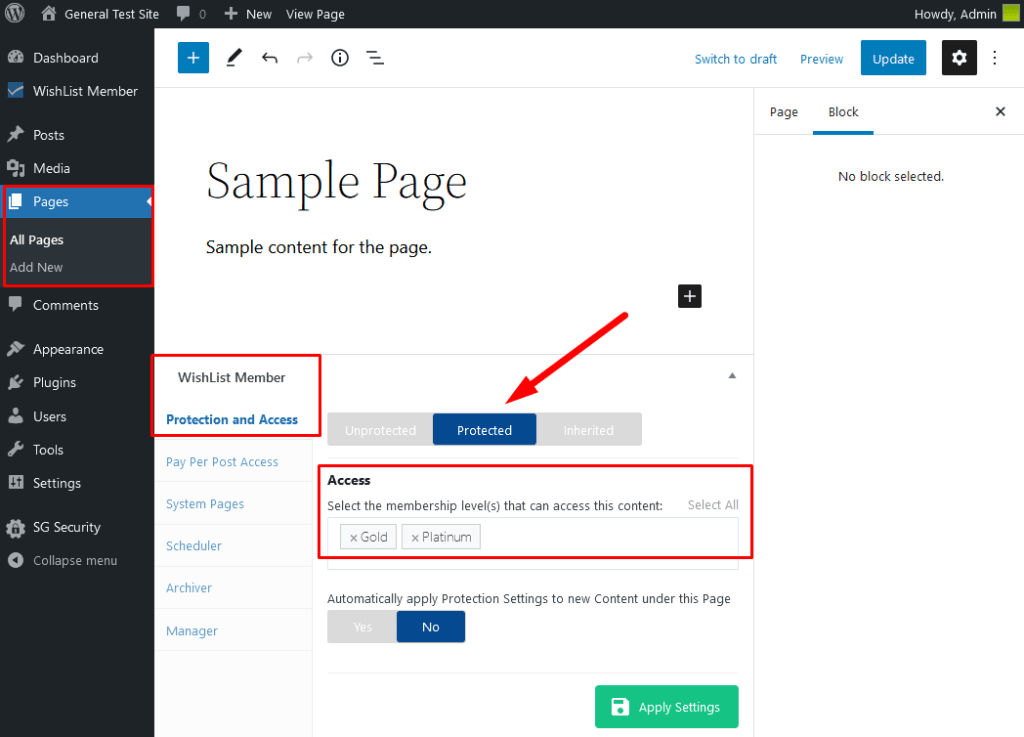Open the Scheduler section
Image resolution: width=1024 pixels, height=737 pixels.
pos(194,546)
